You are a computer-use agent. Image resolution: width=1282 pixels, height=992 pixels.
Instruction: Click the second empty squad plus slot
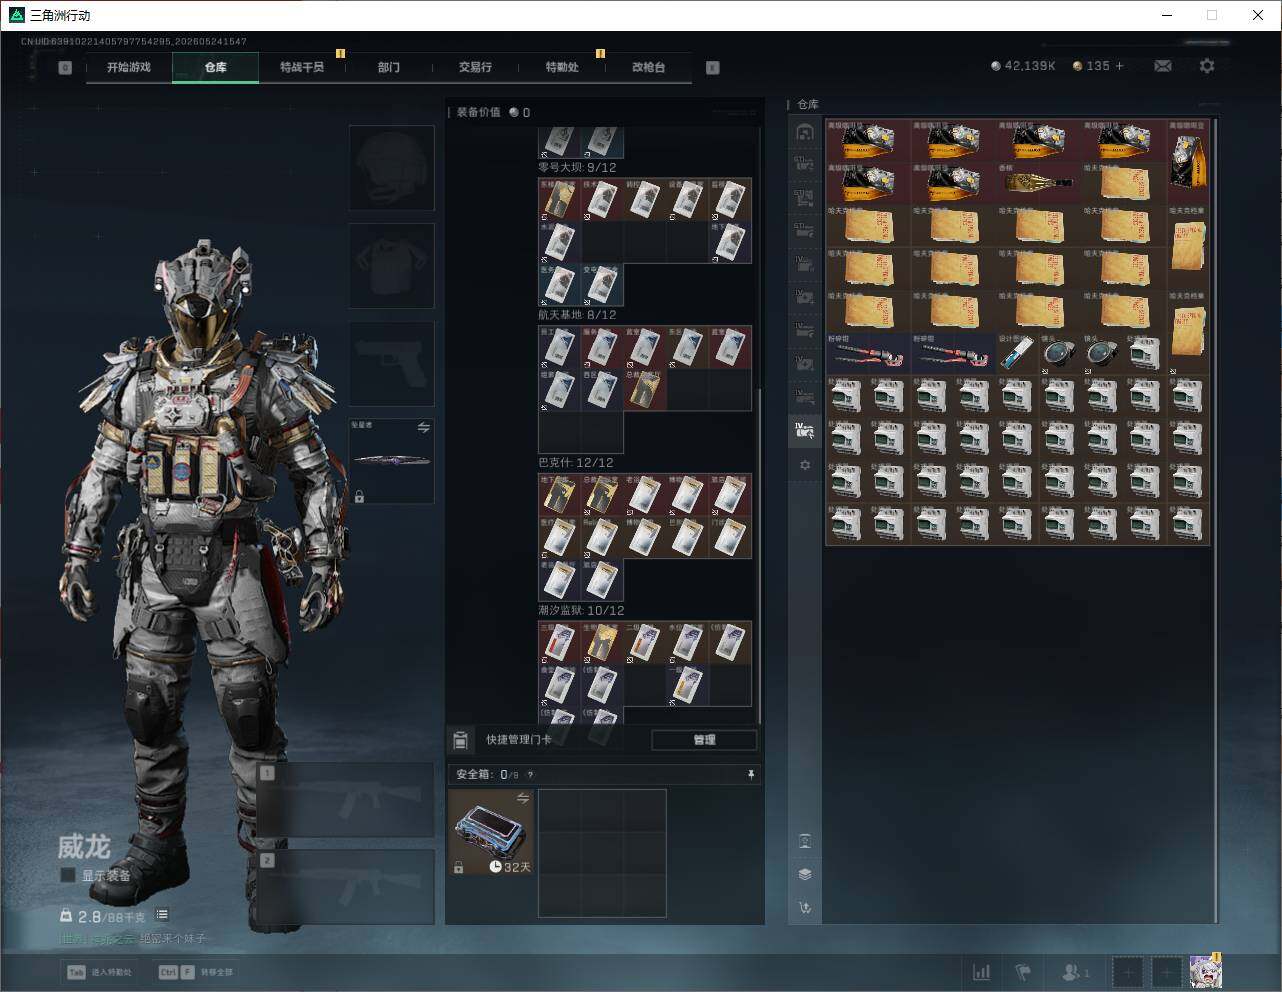click(x=1166, y=971)
